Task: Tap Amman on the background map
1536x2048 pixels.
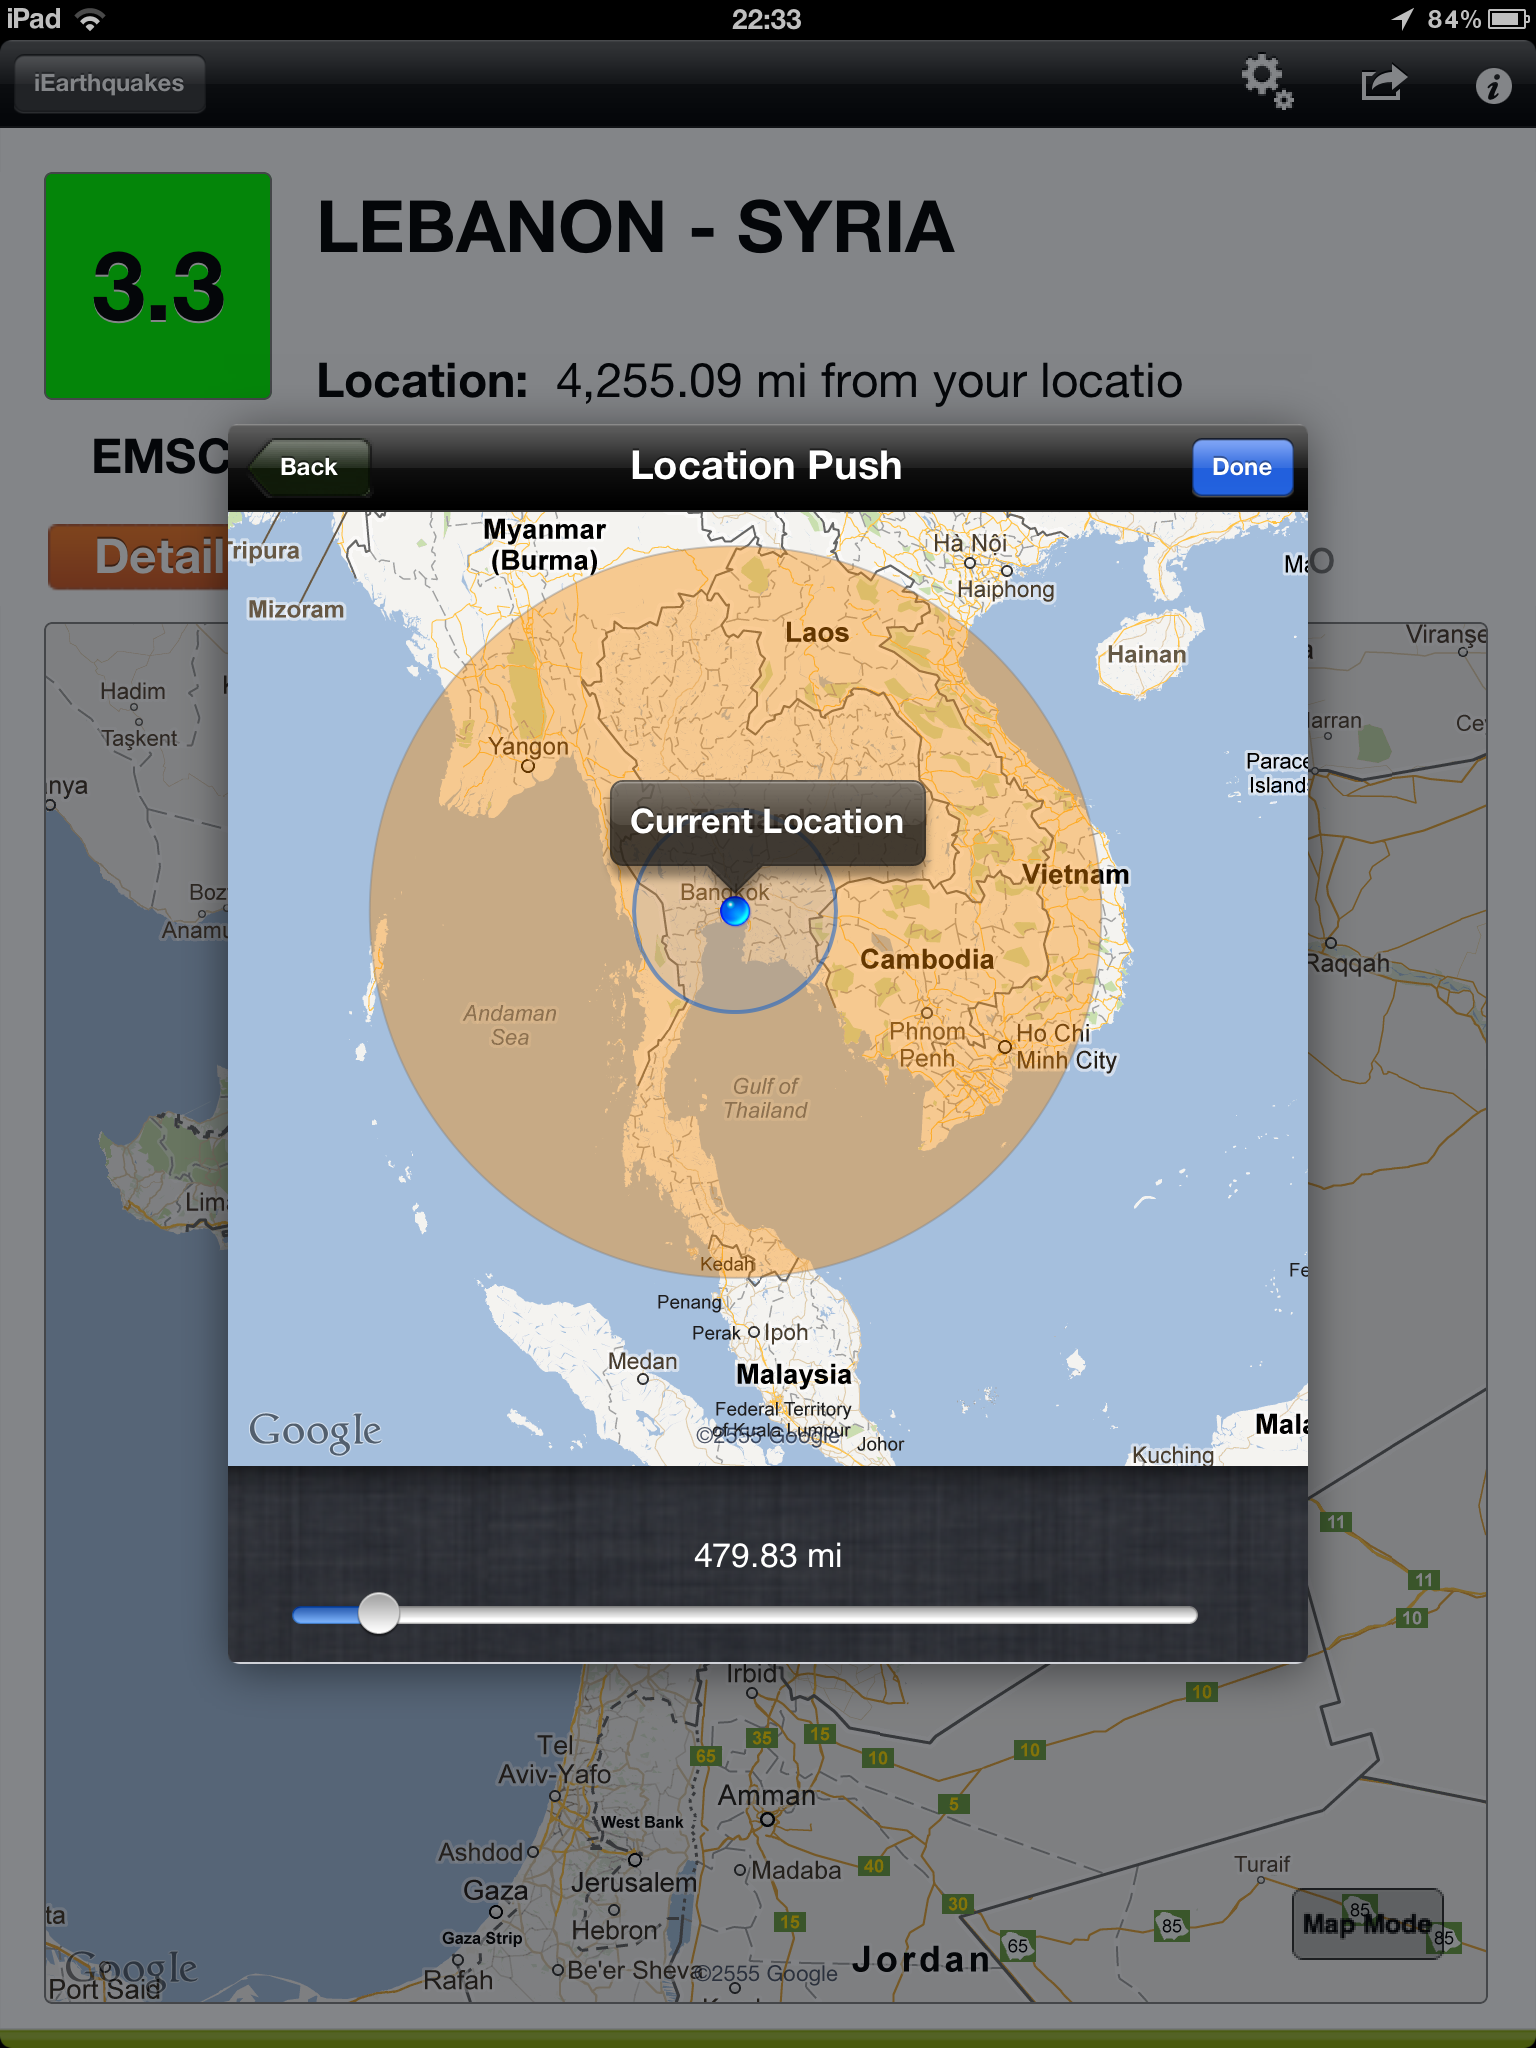Action: point(767,1796)
